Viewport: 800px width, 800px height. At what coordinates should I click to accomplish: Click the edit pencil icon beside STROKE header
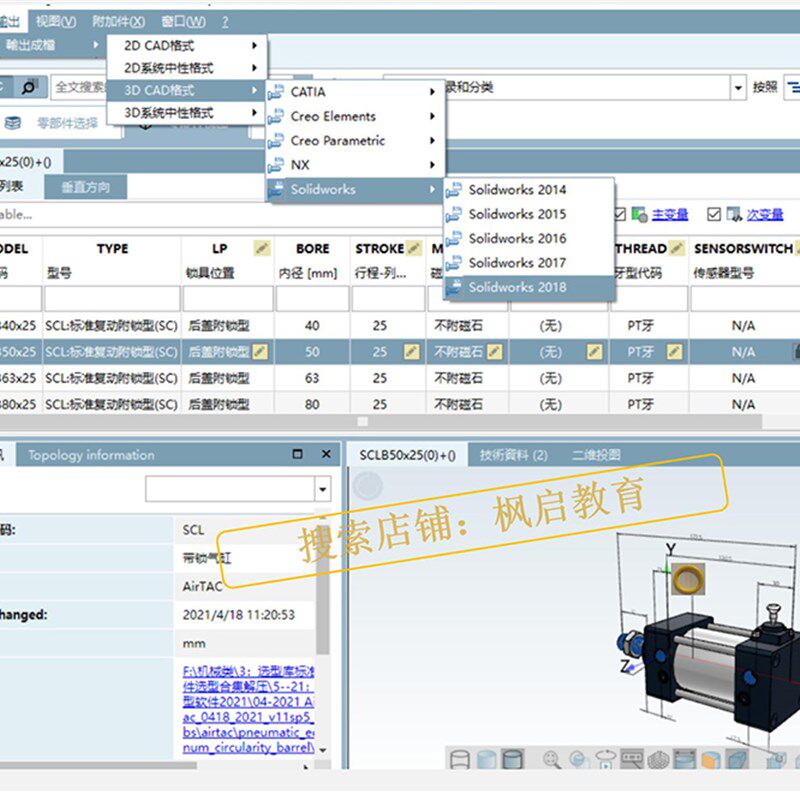[x=414, y=248]
